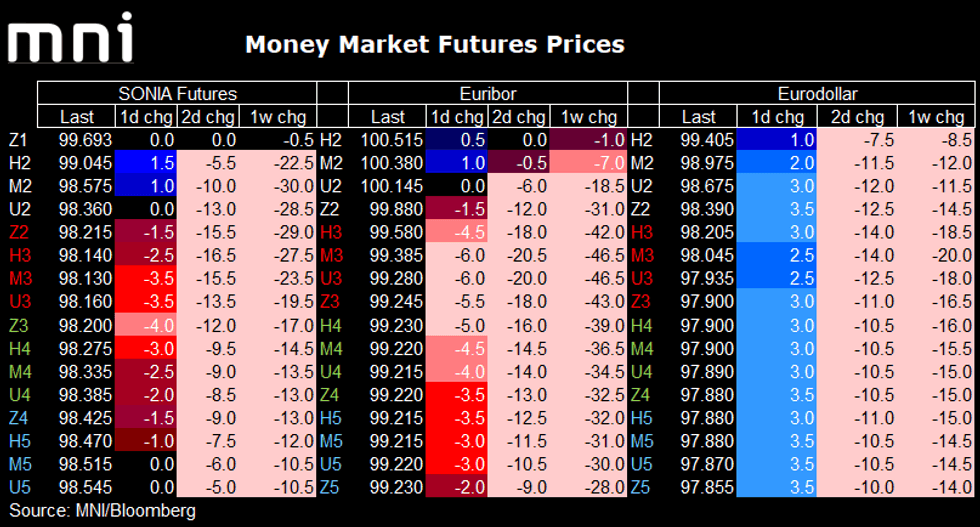Click the blue SONIA H2 1d chg 1.5 cell
Image resolution: width=980 pixels, height=527 pixels.
click(x=146, y=163)
